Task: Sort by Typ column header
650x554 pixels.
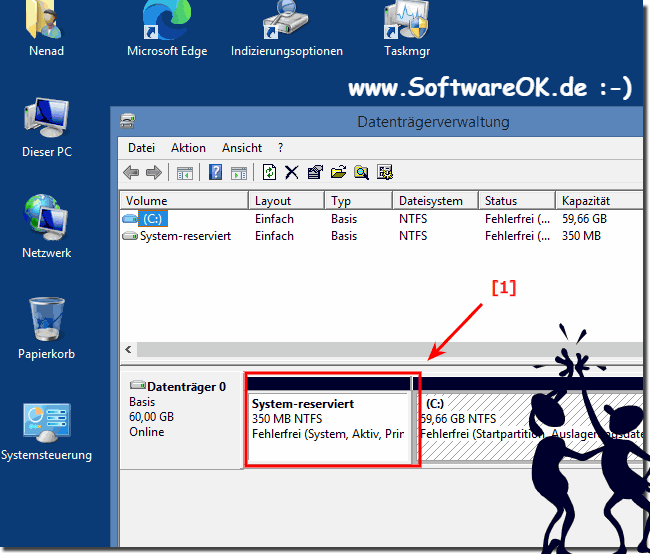Action: click(359, 201)
